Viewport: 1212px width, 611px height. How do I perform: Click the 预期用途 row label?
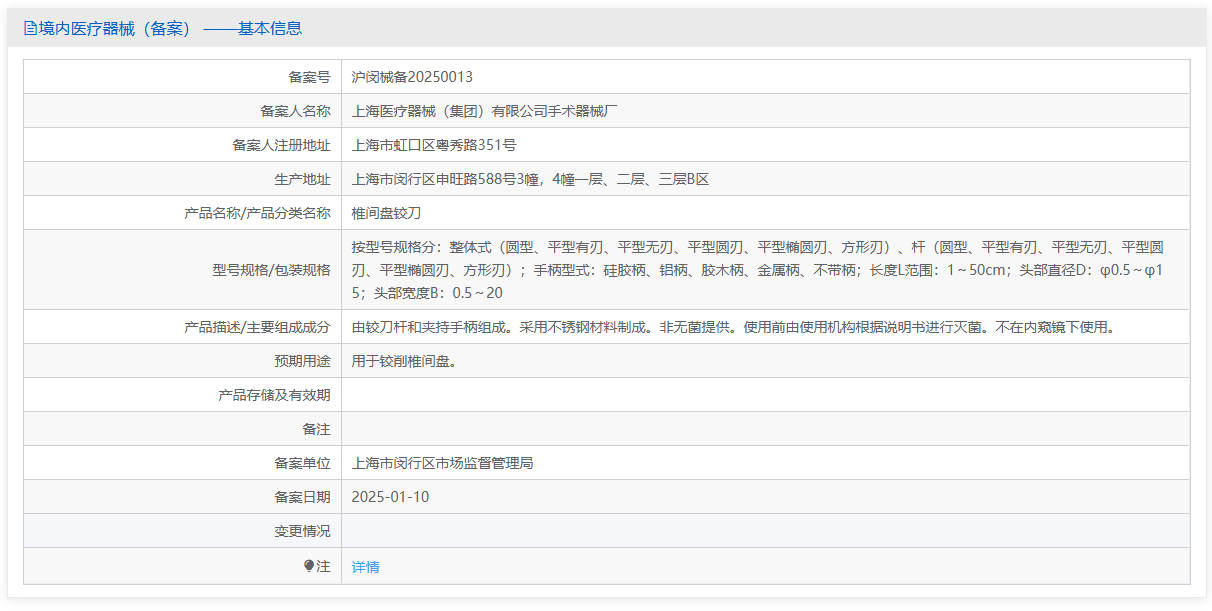(x=302, y=361)
